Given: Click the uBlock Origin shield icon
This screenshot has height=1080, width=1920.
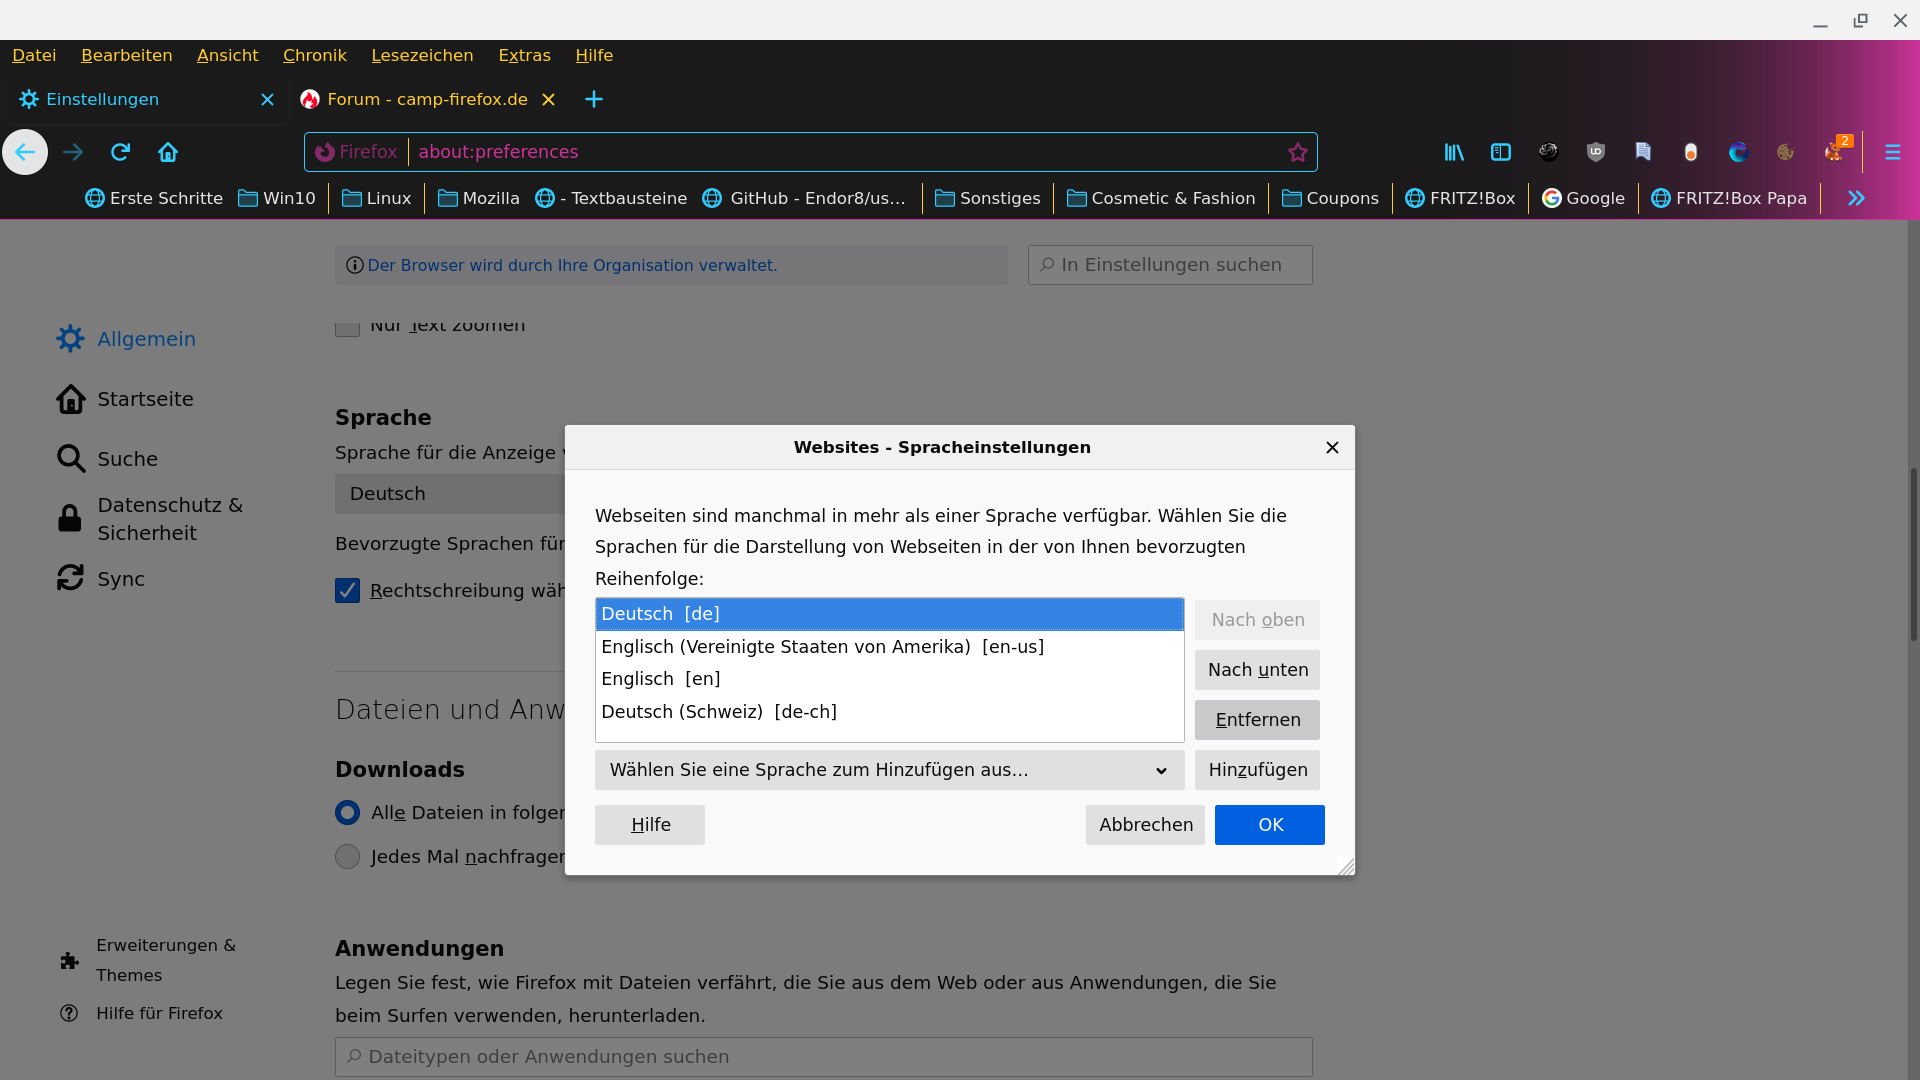Looking at the screenshot, I should tap(1596, 152).
